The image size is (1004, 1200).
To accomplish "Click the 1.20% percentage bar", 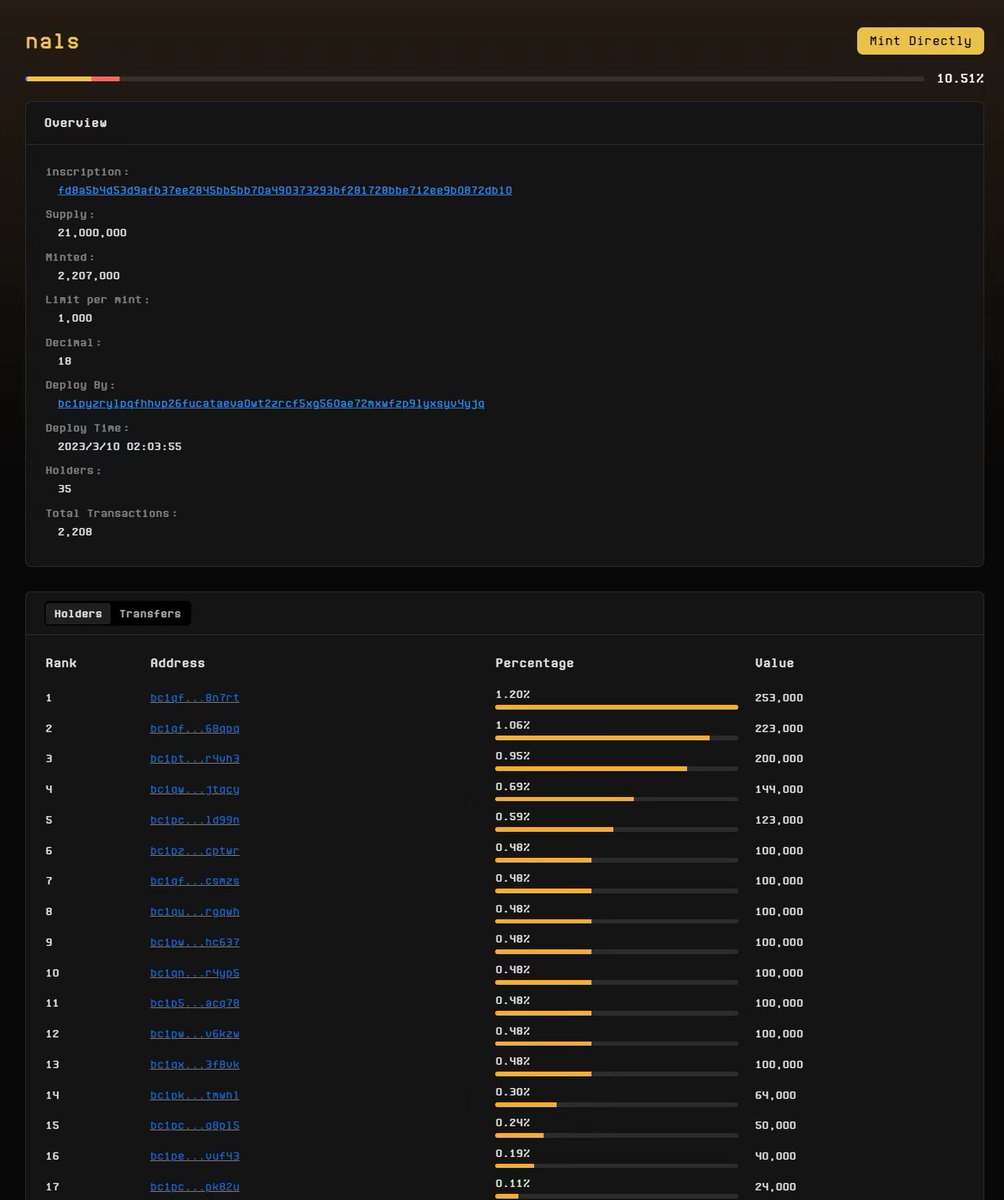I will [616, 707].
